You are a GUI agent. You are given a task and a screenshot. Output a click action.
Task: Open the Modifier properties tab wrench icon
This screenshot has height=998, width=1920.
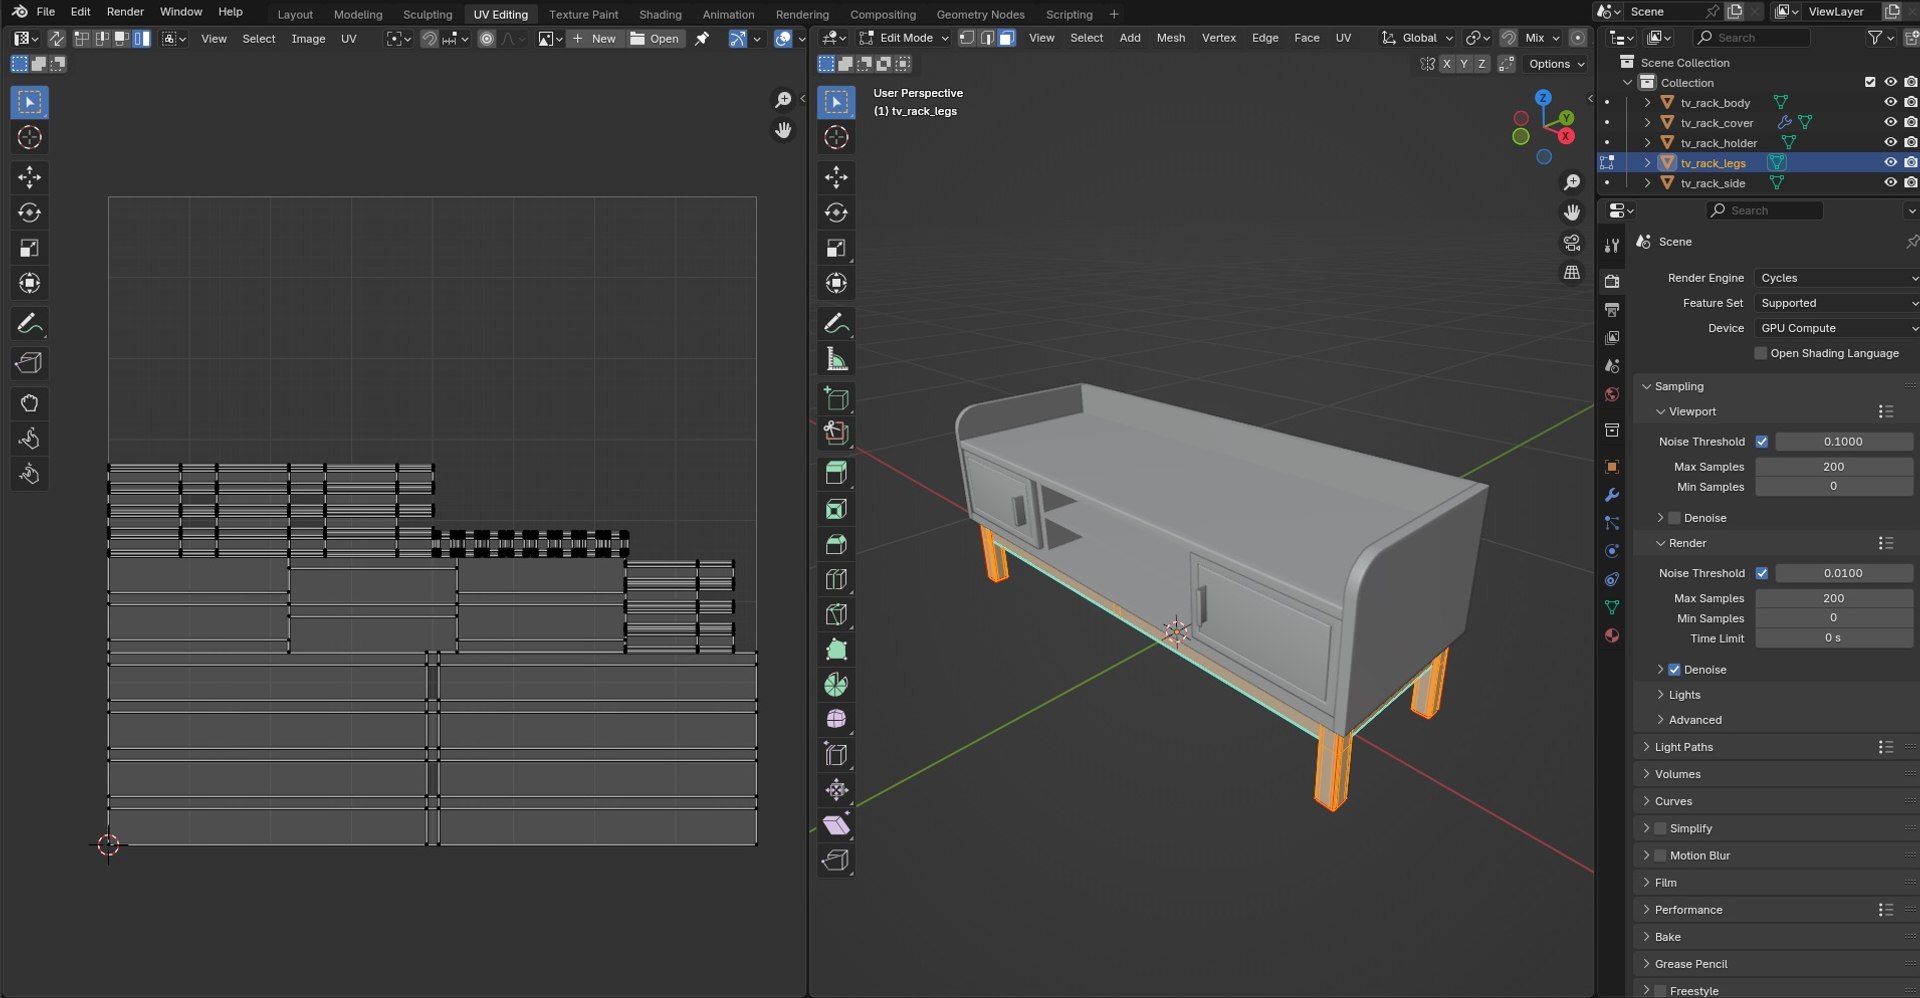[x=1611, y=495]
